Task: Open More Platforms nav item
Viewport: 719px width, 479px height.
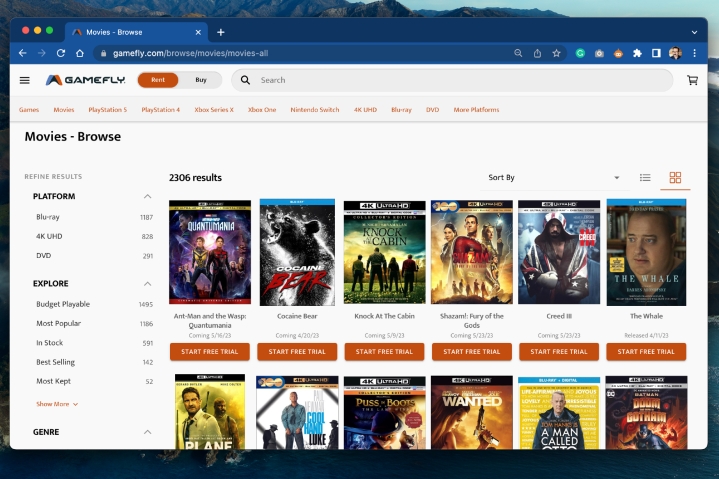Action: (476, 110)
